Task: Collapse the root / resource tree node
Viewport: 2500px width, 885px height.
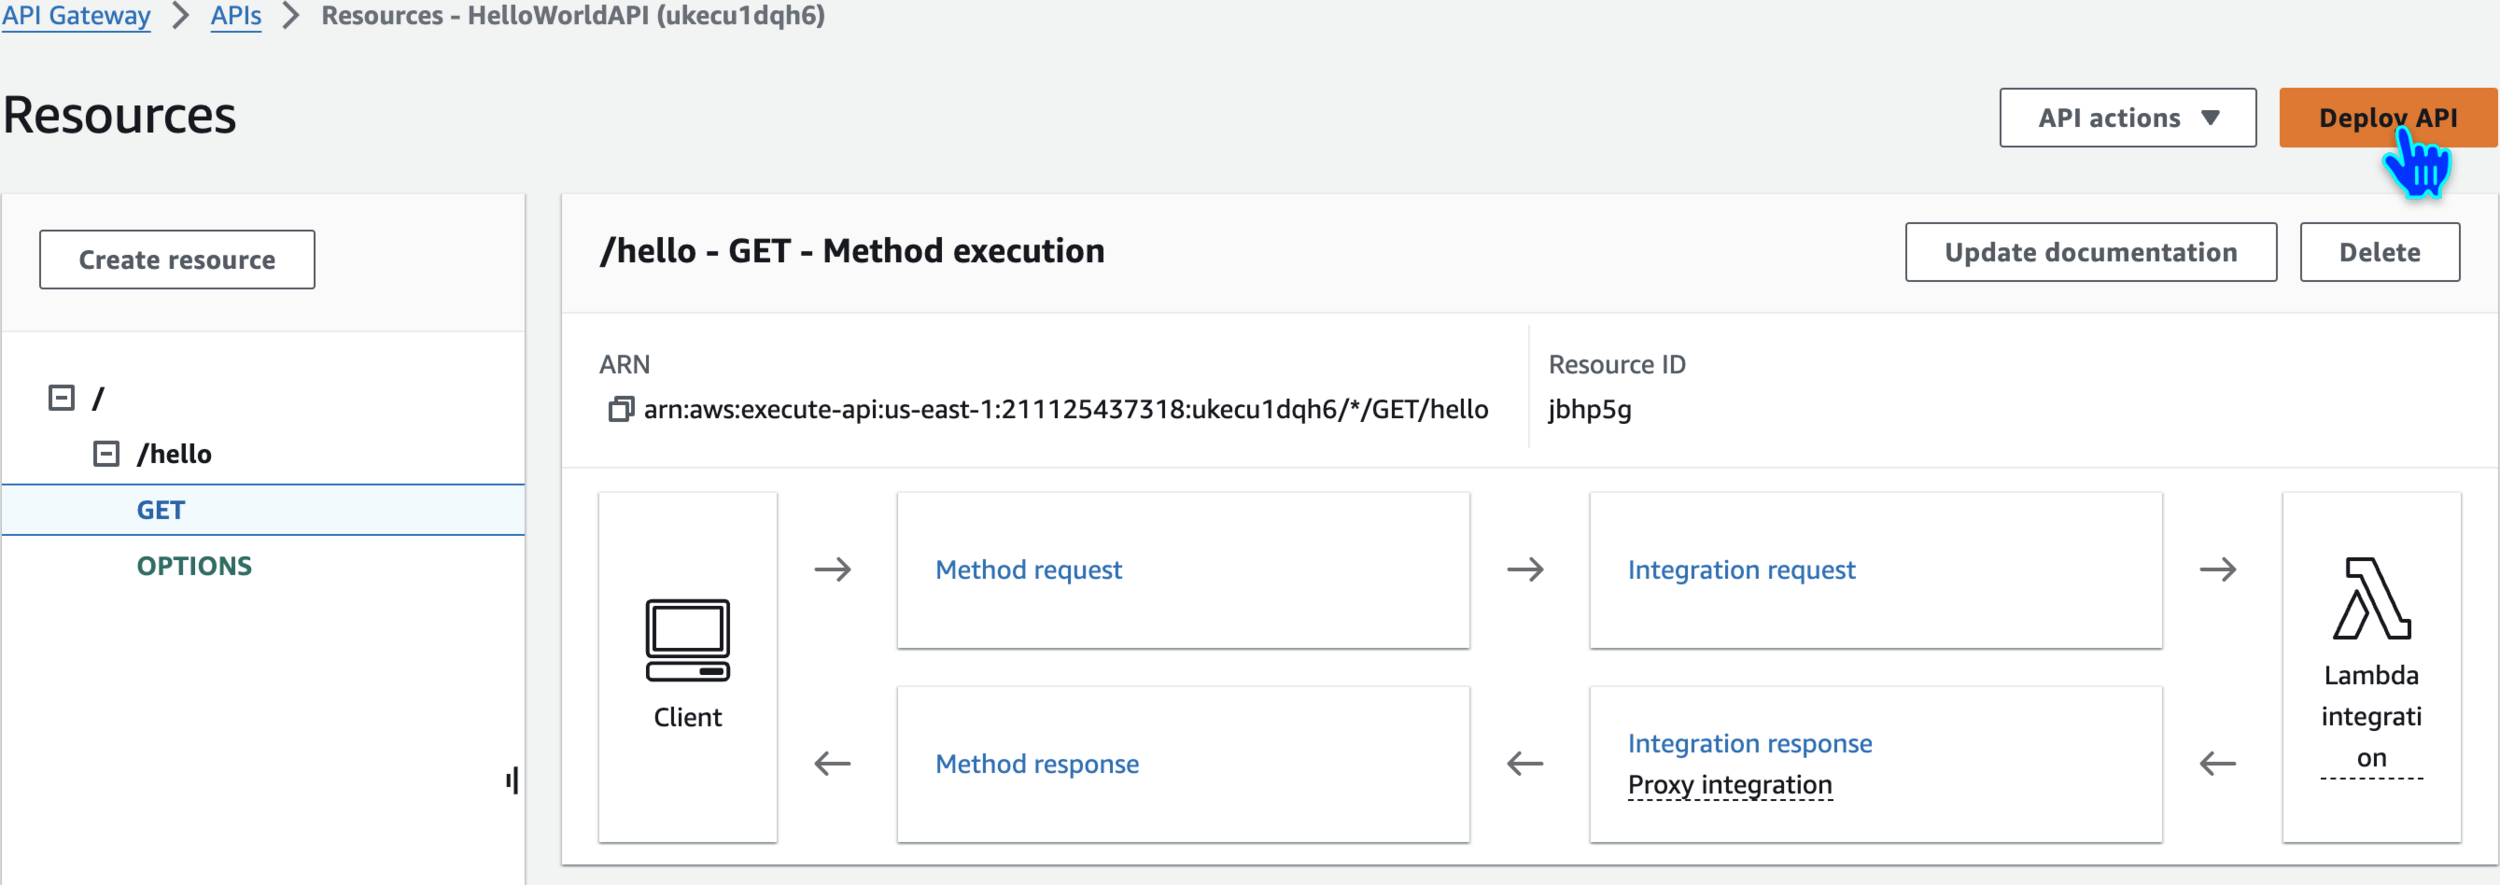Action: (61, 398)
